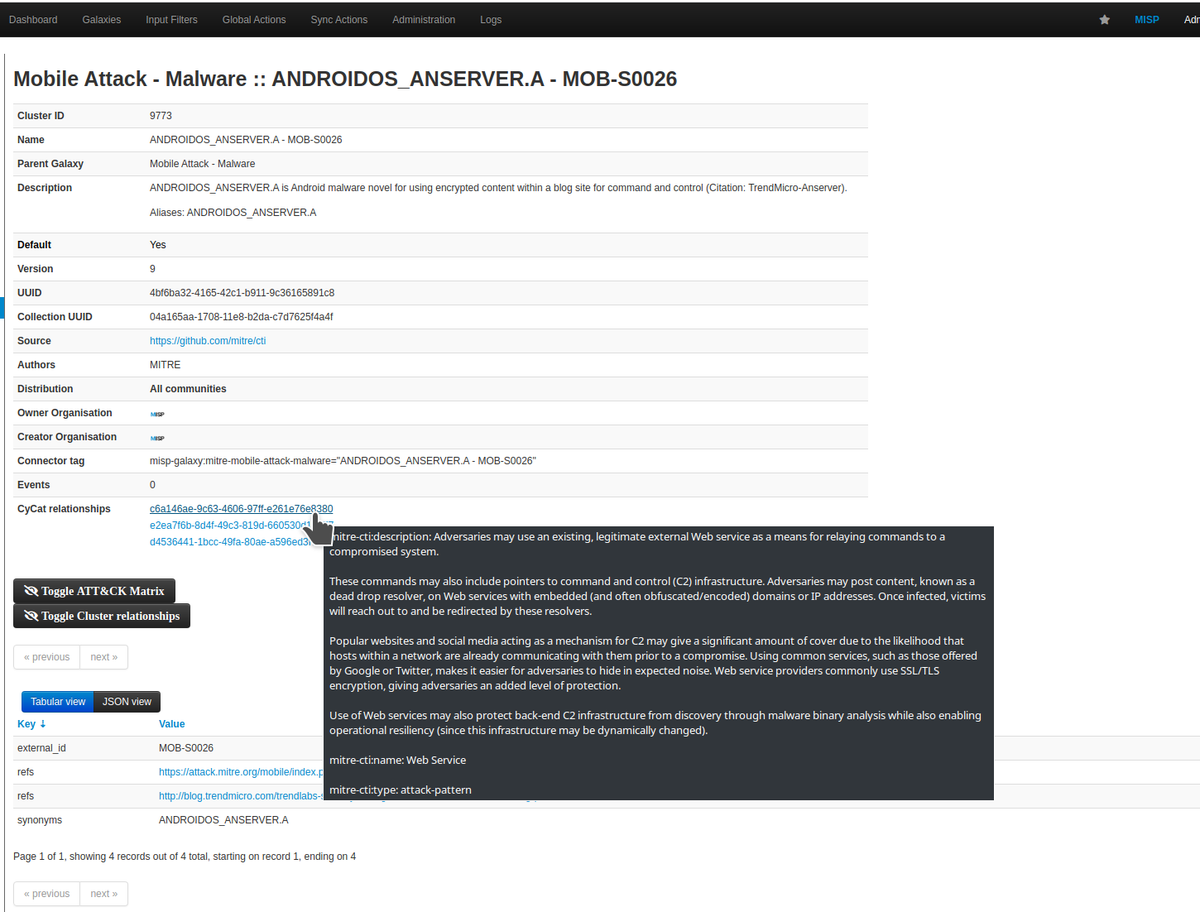Select Cluster ID value 9773
The width and height of the screenshot is (1200, 912).
[x=161, y=116]
